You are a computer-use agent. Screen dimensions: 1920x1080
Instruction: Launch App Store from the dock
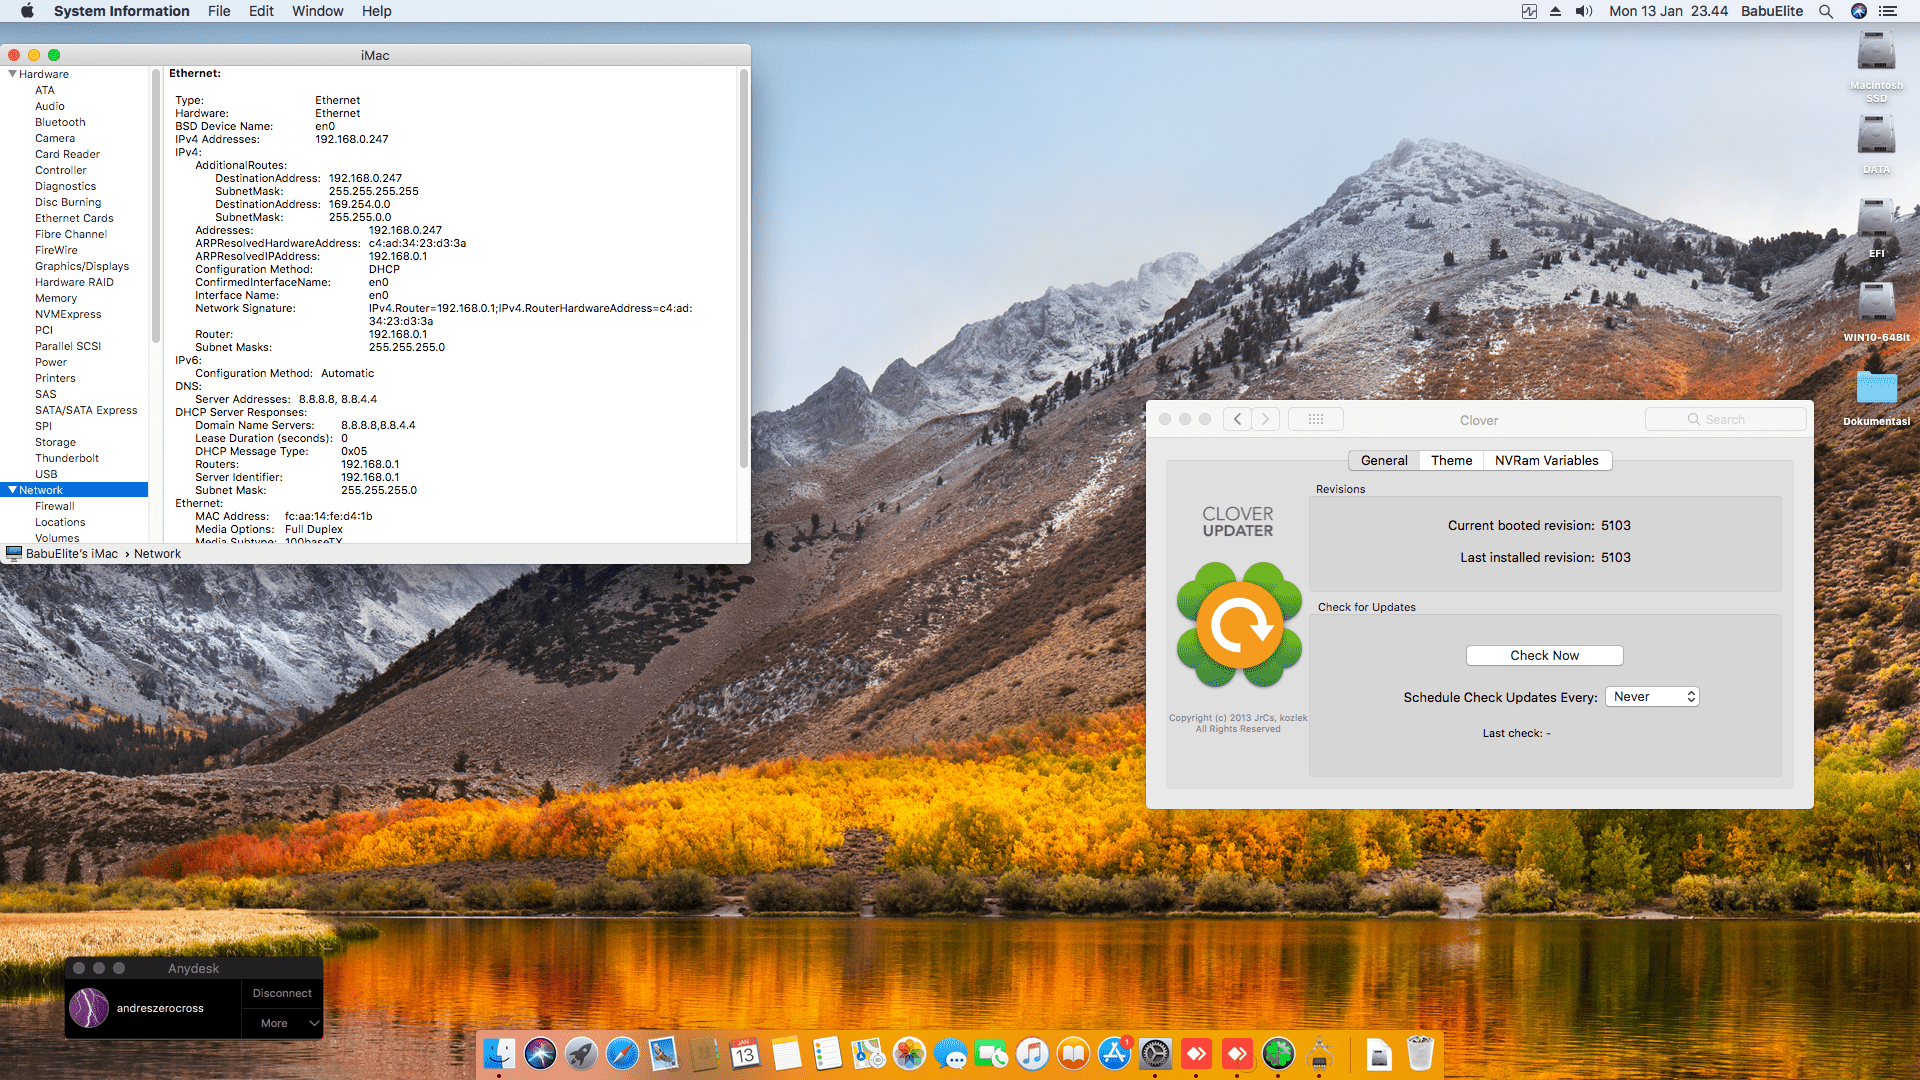tap(1114, 1054)
